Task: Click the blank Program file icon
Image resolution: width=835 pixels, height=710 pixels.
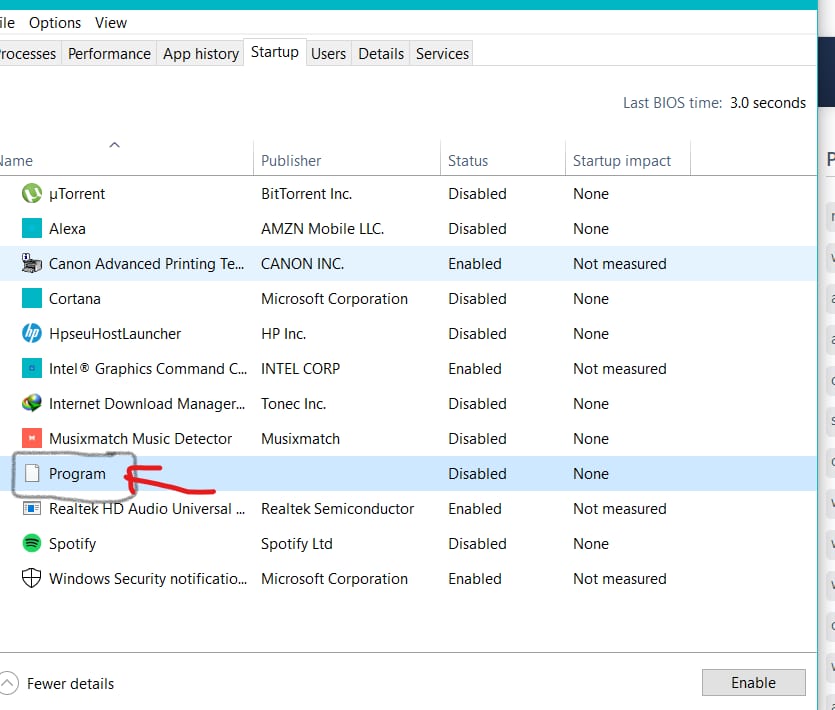Action: (32, 474)
